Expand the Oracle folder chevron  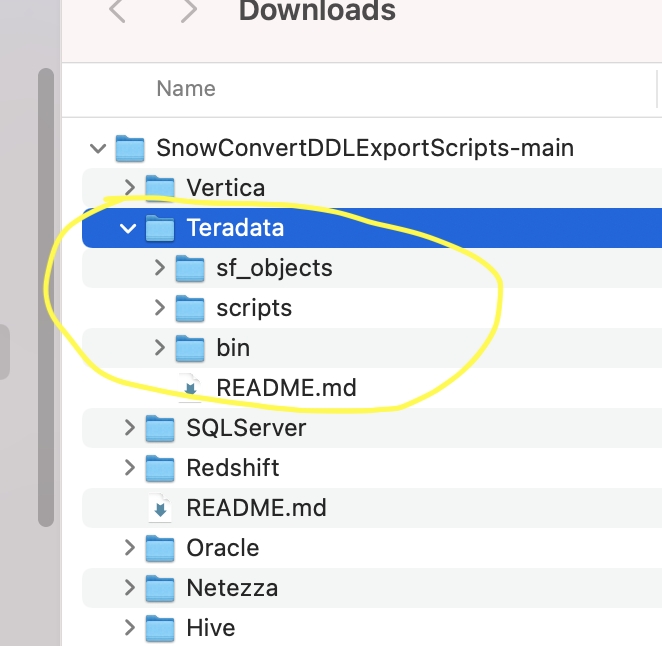point(129,548)
